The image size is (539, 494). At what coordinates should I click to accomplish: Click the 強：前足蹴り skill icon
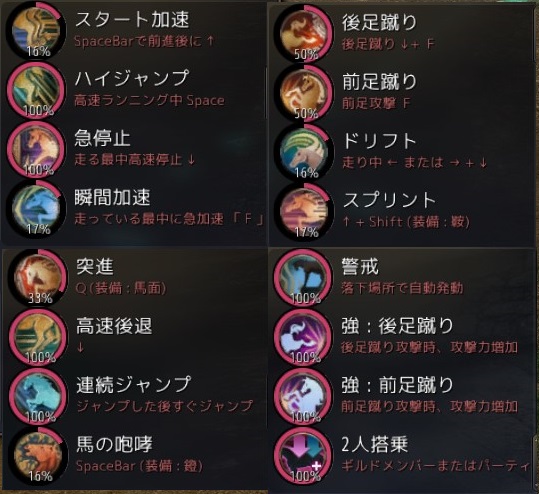pyautogui.click(x=303, y=396)
